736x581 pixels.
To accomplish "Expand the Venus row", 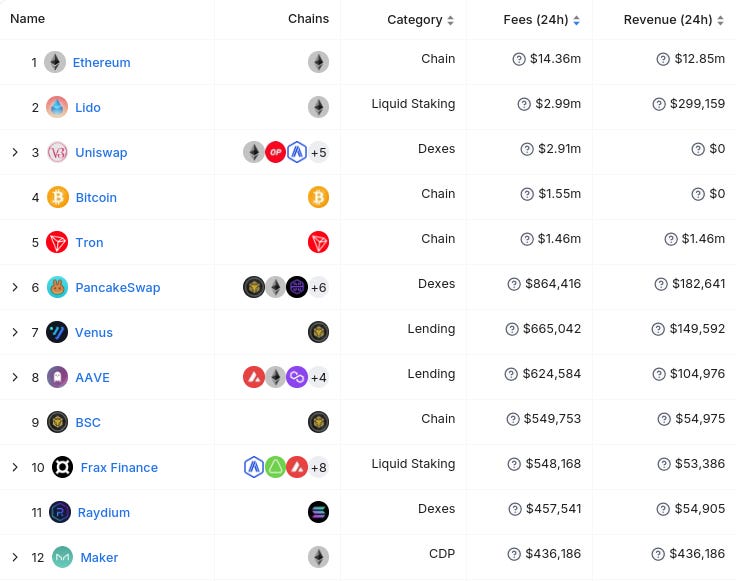I will click(15, 332).
